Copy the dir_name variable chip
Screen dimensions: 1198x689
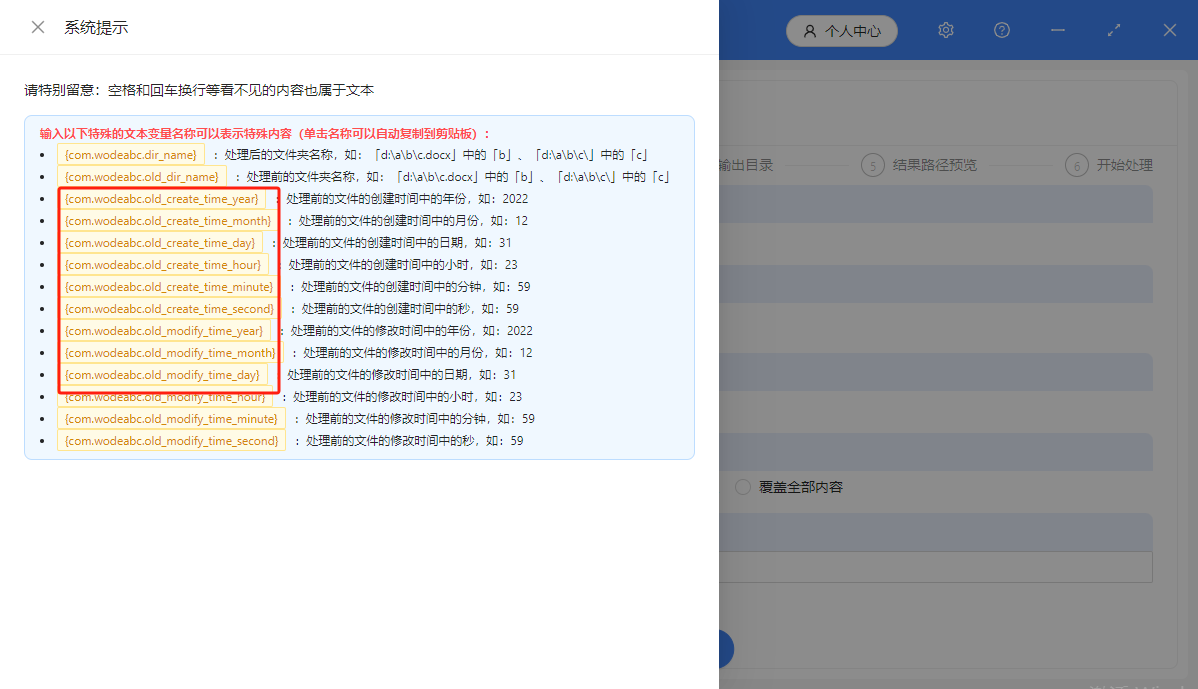[130, 154]
